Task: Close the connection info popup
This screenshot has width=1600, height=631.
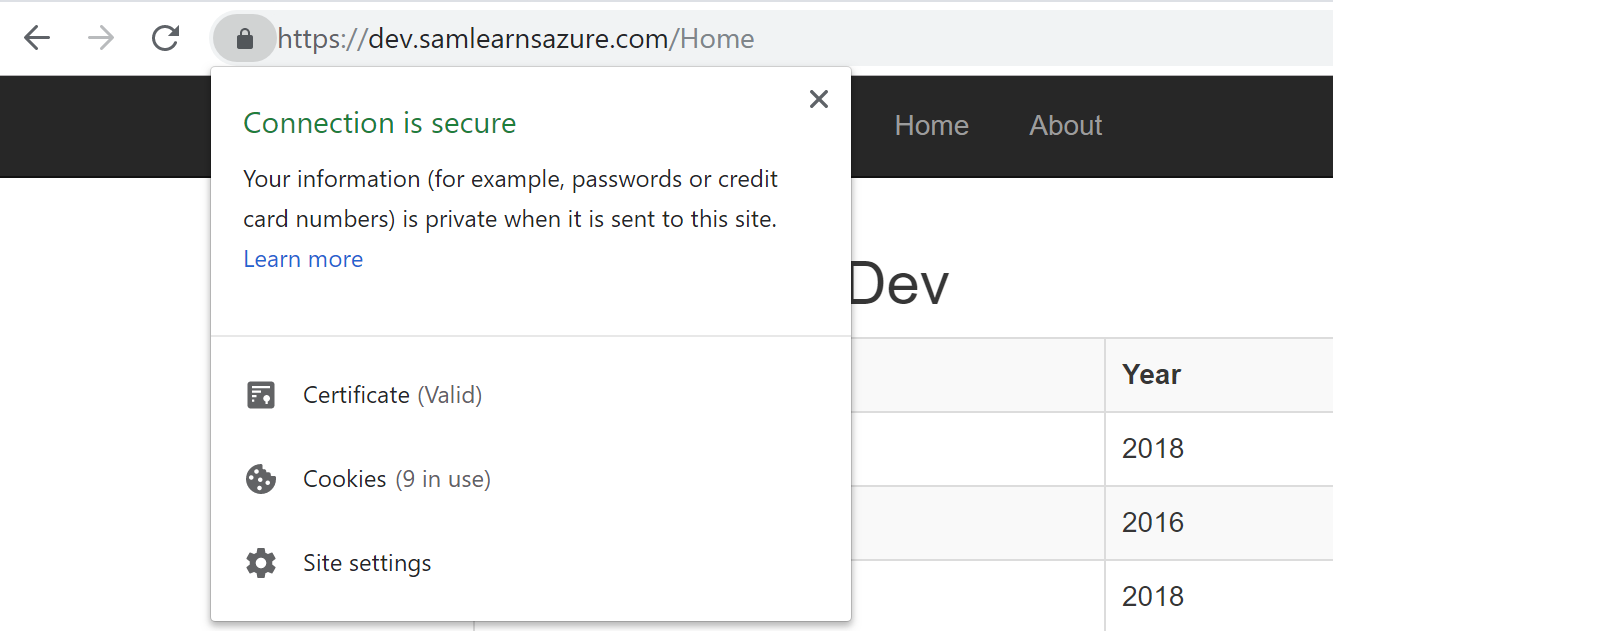Action: coord(818,99)
